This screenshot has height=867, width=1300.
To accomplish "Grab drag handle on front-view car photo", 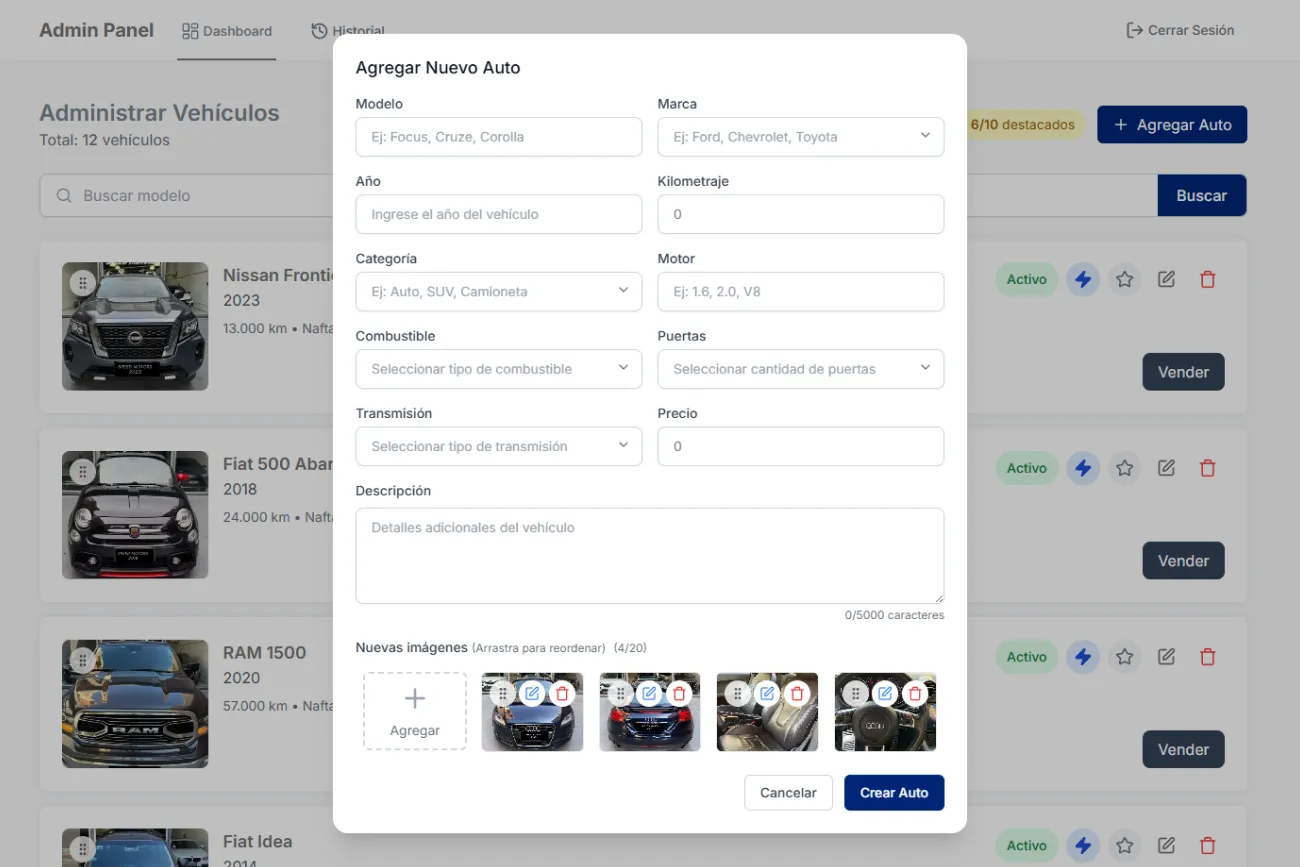I will pos(502,693).
